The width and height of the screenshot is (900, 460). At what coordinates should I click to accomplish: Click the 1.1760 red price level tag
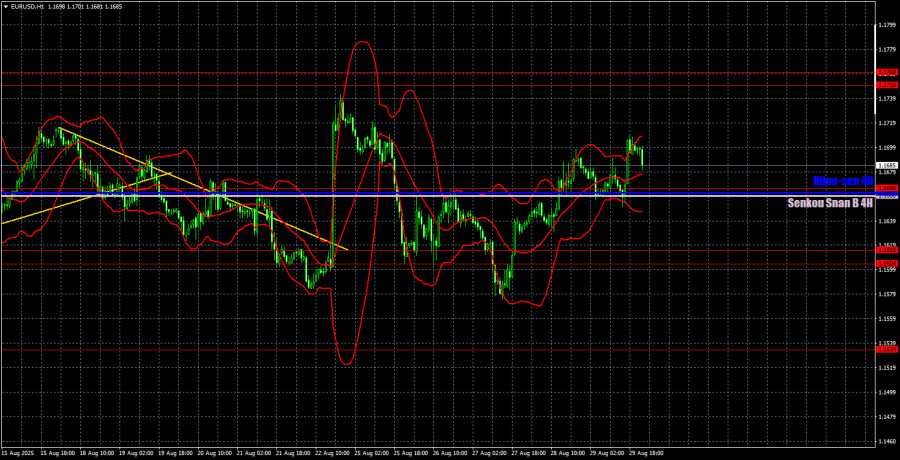pos(887,72)
